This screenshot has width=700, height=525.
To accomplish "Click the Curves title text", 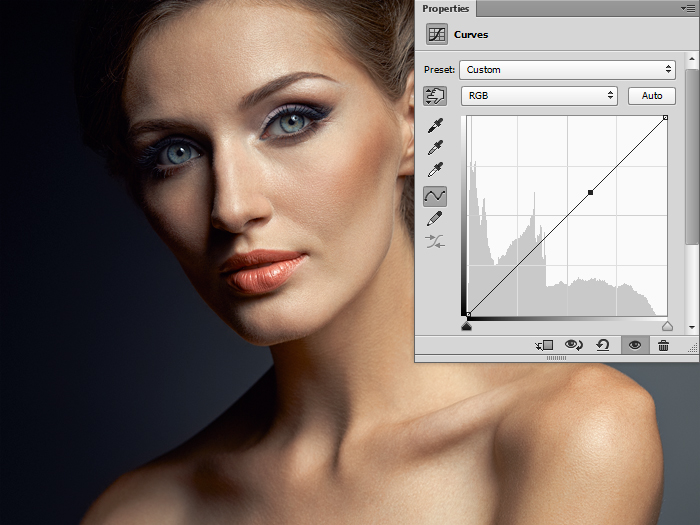I will (x=471, y=34).
